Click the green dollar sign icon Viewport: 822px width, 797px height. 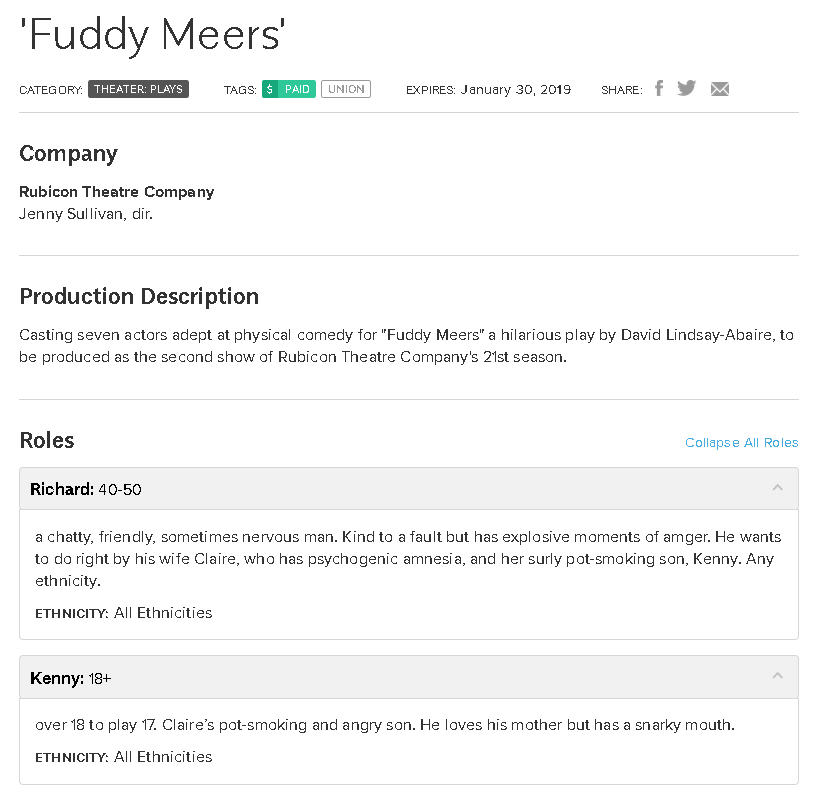pos(269,89)
